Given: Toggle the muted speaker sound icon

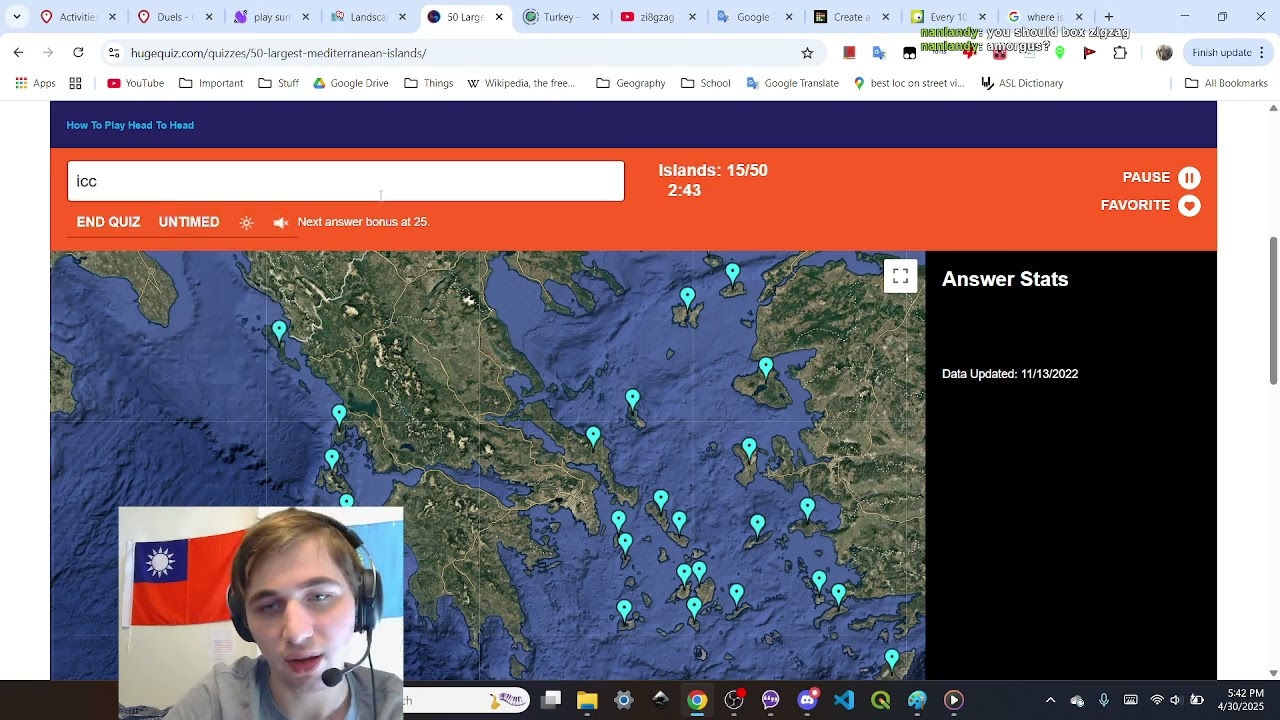Looking at the screenshot, I should [281, 223].
